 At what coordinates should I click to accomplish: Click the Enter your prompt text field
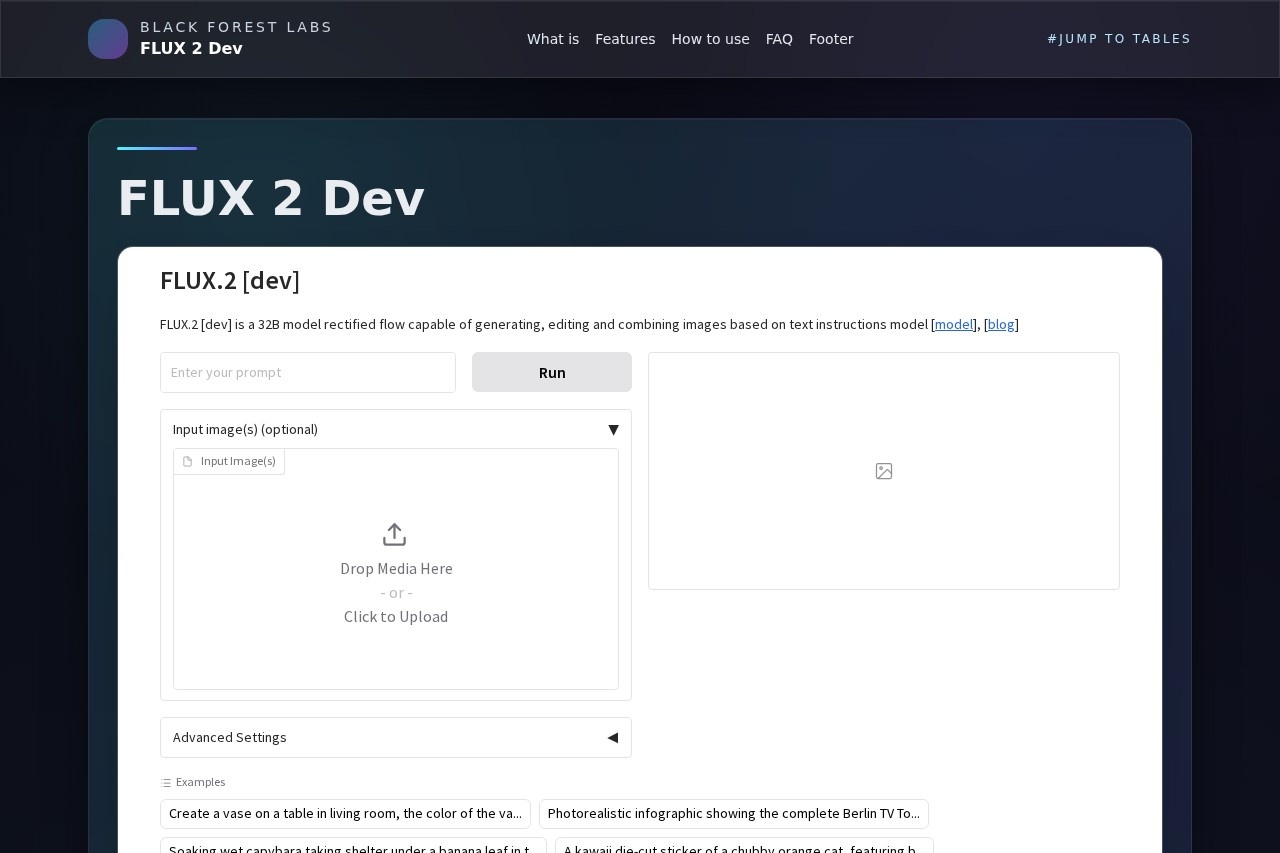[x=308, y=372]
